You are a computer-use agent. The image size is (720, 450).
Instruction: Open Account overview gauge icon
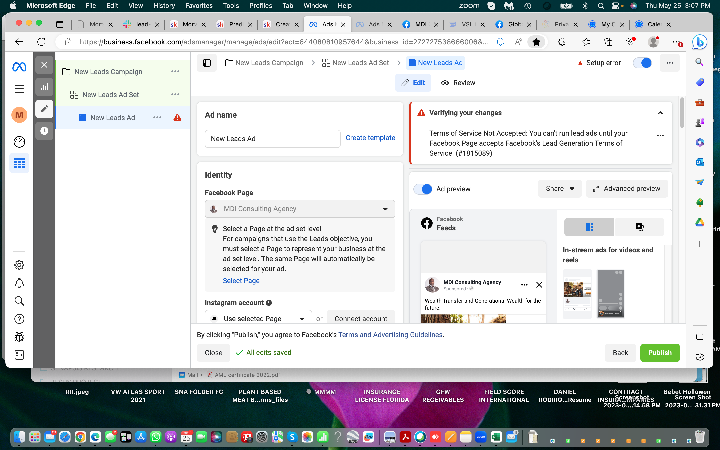pos(19,142)
